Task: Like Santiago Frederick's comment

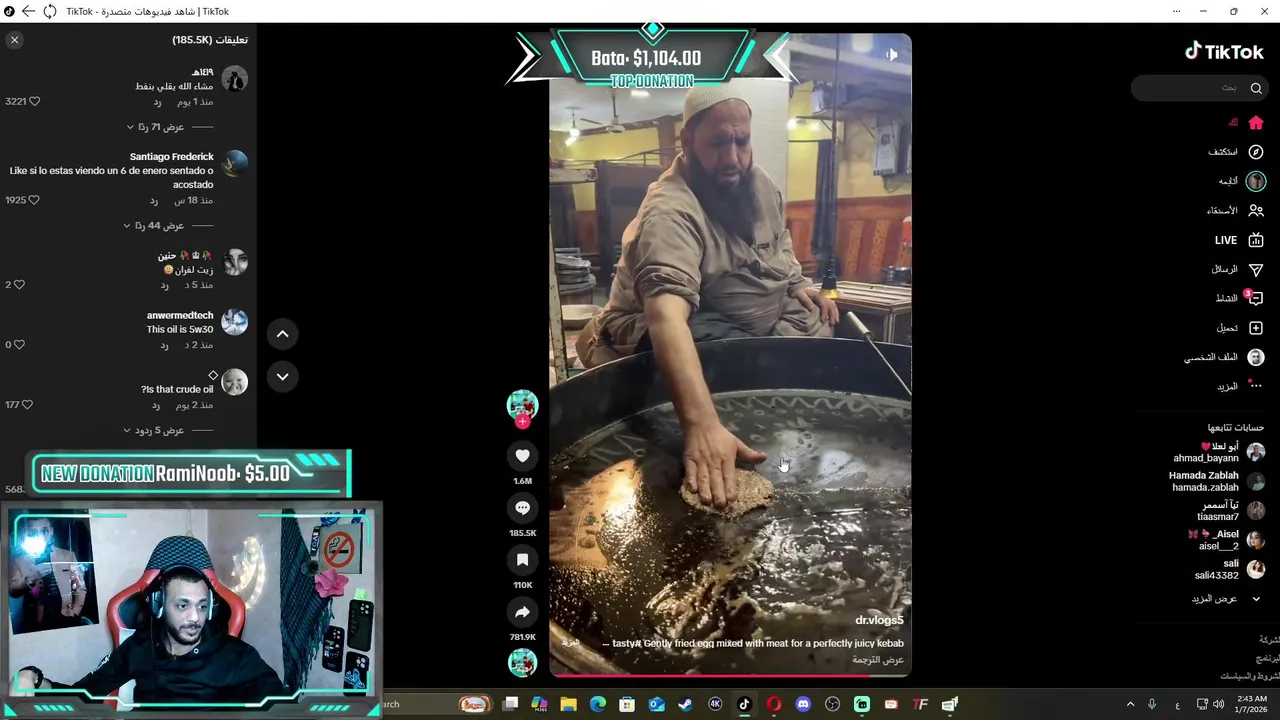Action: click(34, 200)
